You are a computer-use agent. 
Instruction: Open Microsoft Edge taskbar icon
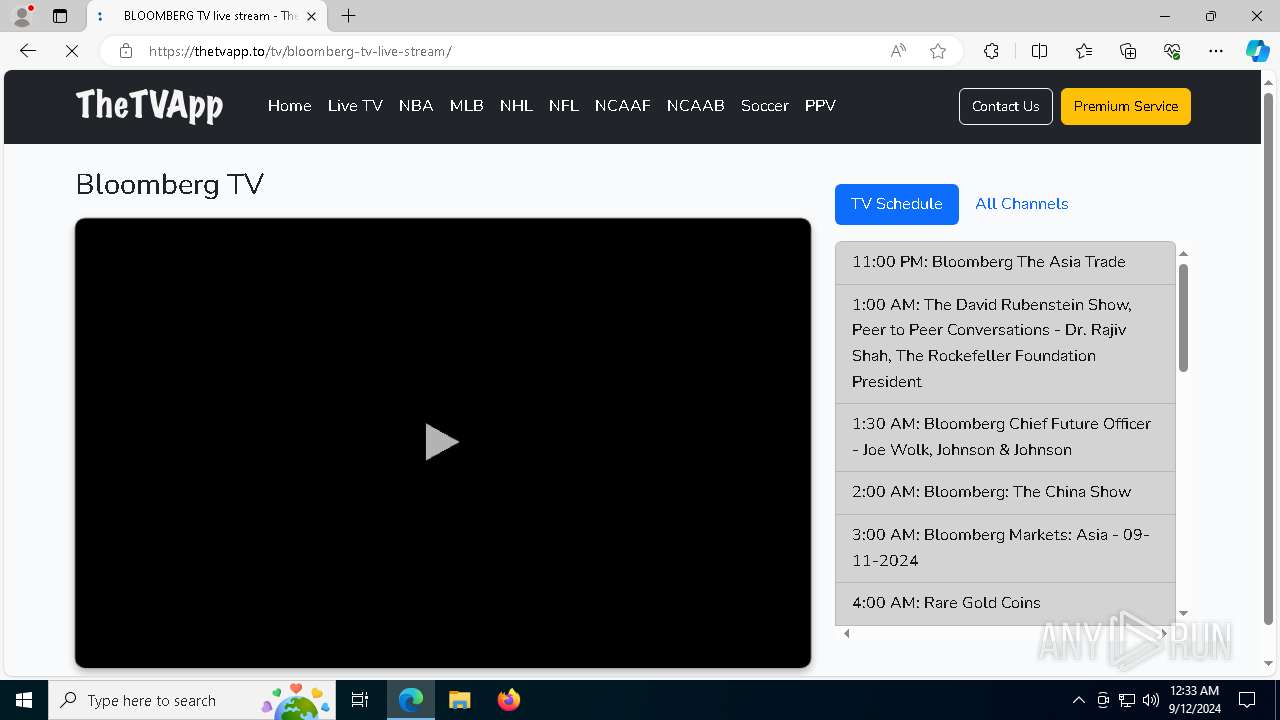[411, 700]
